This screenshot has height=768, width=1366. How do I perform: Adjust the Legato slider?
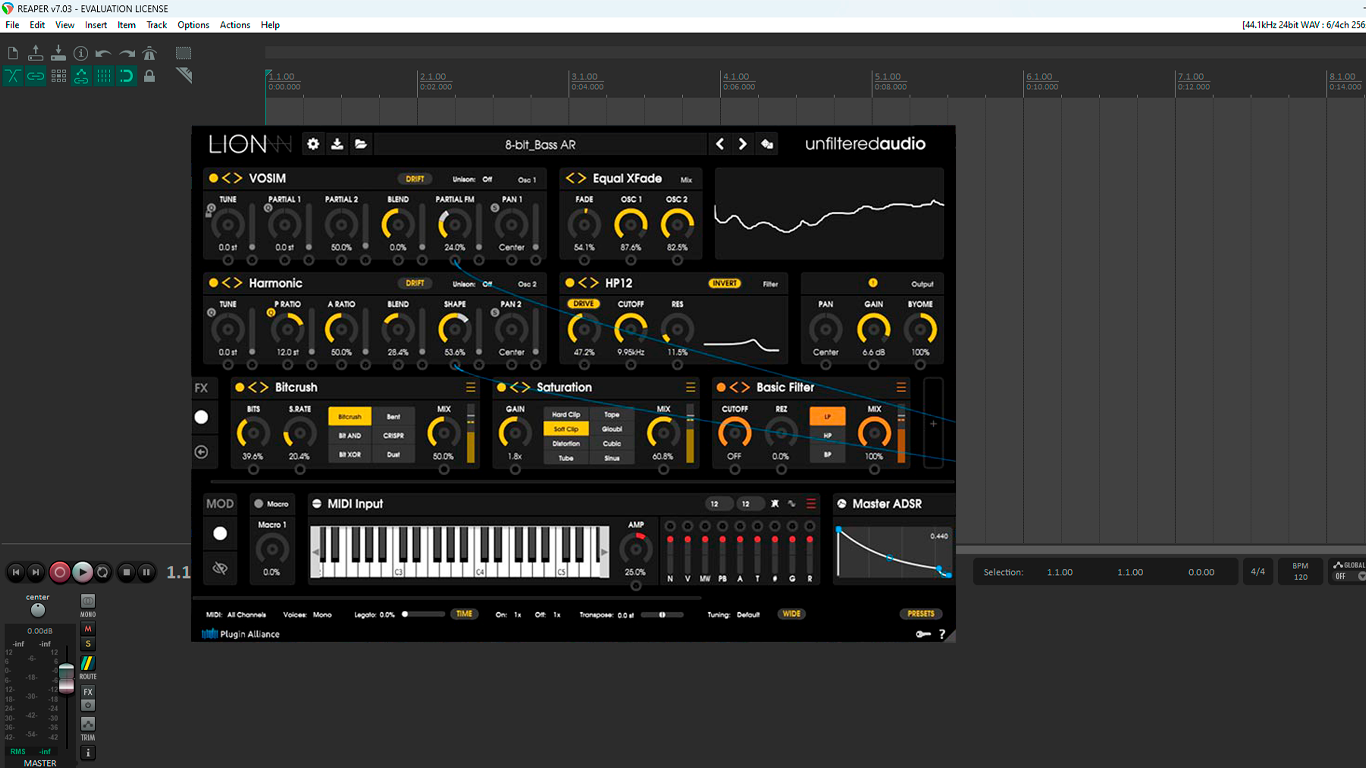tap(424, 614)
